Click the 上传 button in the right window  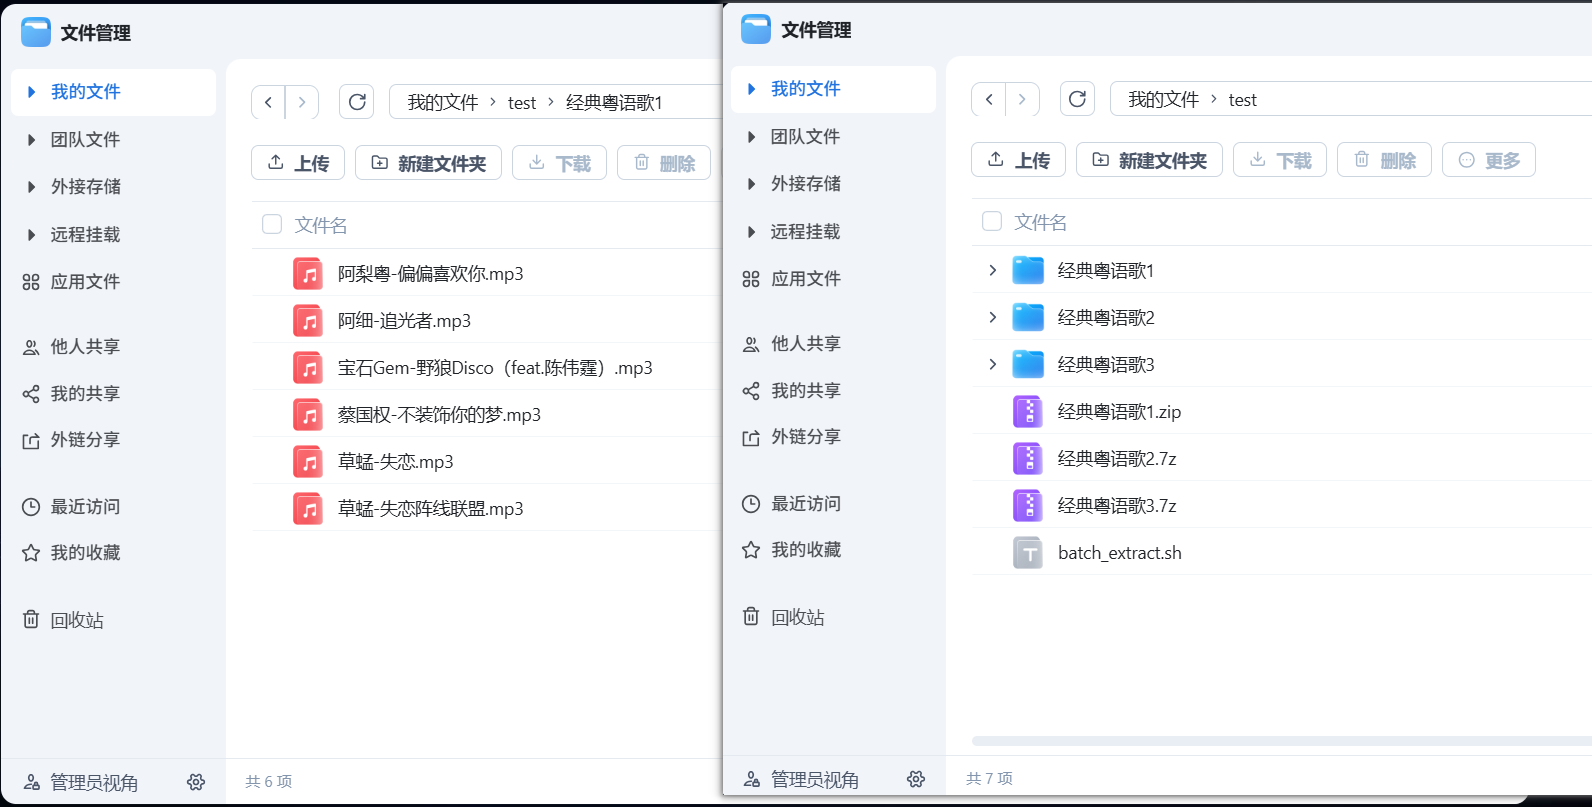(1018, 160)
